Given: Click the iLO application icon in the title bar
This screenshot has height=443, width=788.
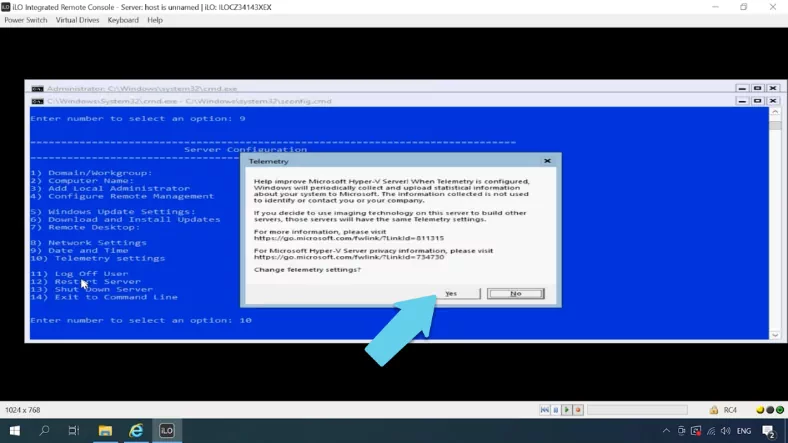Looking at the screenshot, I should click(6, 7).
